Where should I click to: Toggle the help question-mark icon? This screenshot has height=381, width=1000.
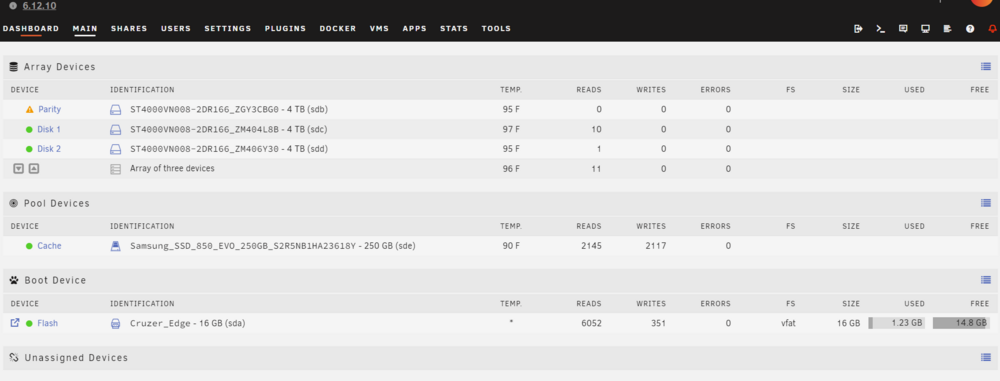[x=970, y=29]
